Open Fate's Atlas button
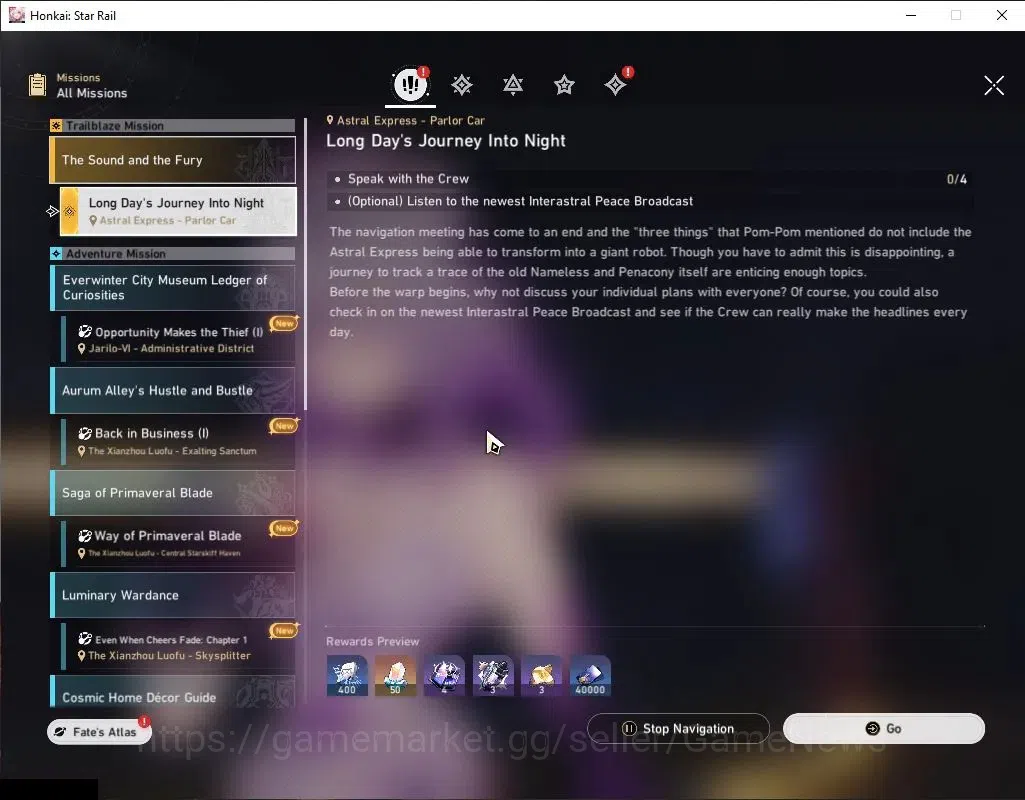The image size is (1025, 800). (99, 732)
